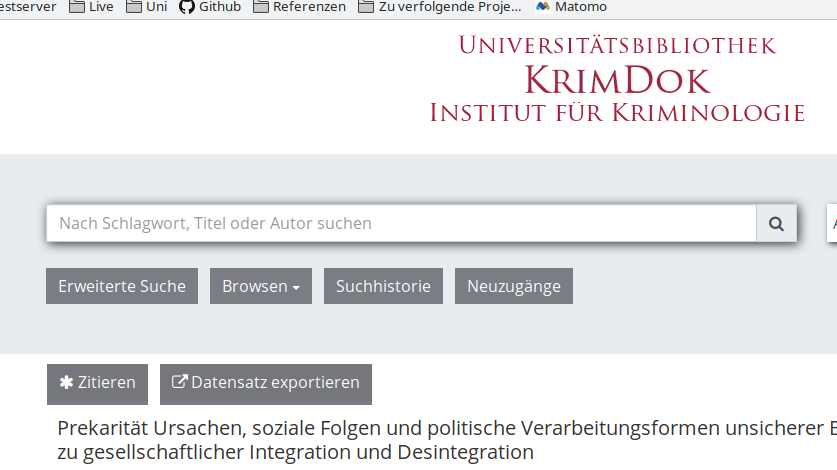Click the magnifying glass search button
This screenshot has height=470, width=837.
tap(776, 223)
